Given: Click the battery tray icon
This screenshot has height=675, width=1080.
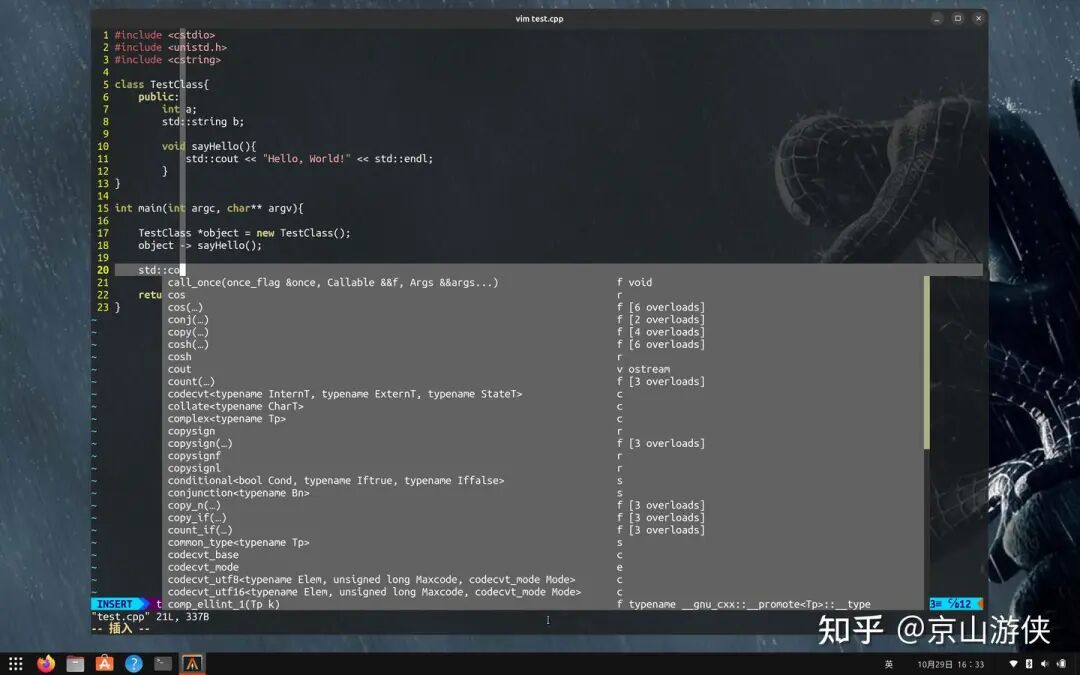Looking at the screenshot, I should point(1061,664).
